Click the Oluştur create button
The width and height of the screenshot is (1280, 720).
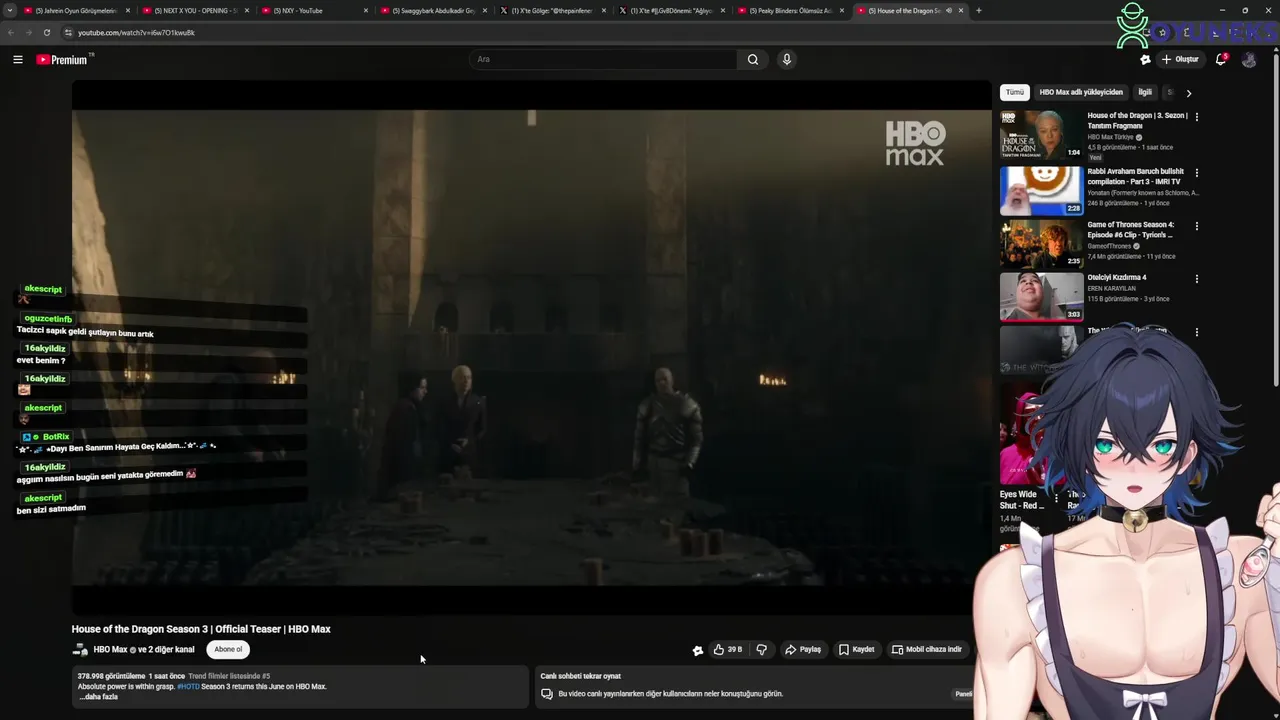click(1180, 59)
